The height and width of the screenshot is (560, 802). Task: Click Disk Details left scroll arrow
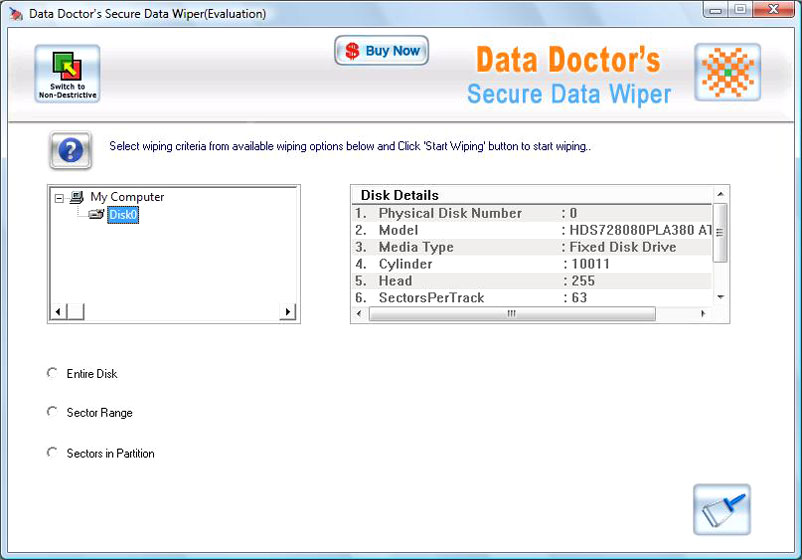(359, 313)
